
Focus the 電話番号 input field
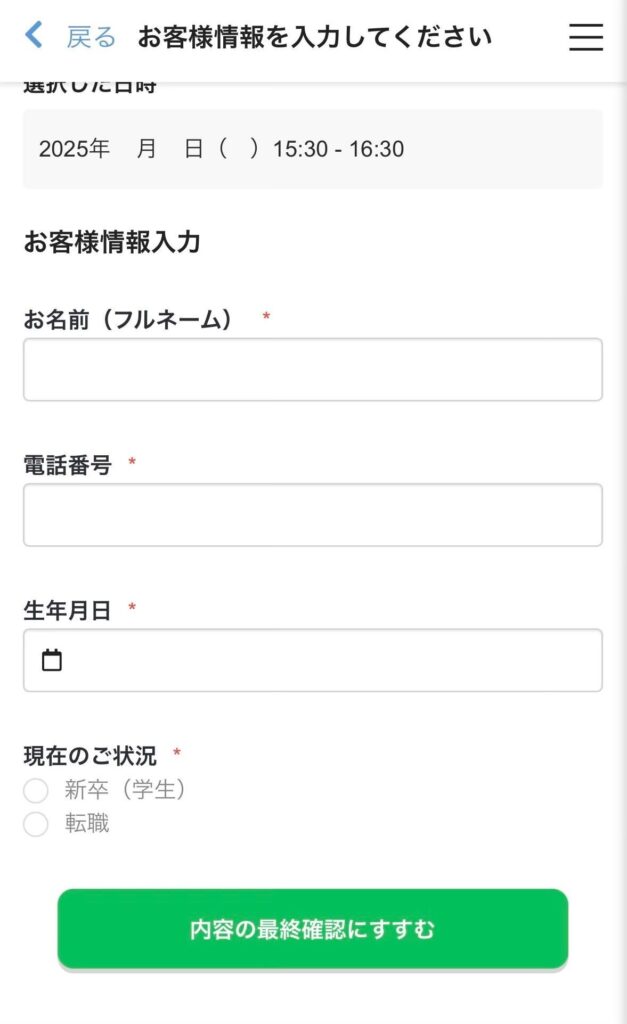click(x=312, y=515)
